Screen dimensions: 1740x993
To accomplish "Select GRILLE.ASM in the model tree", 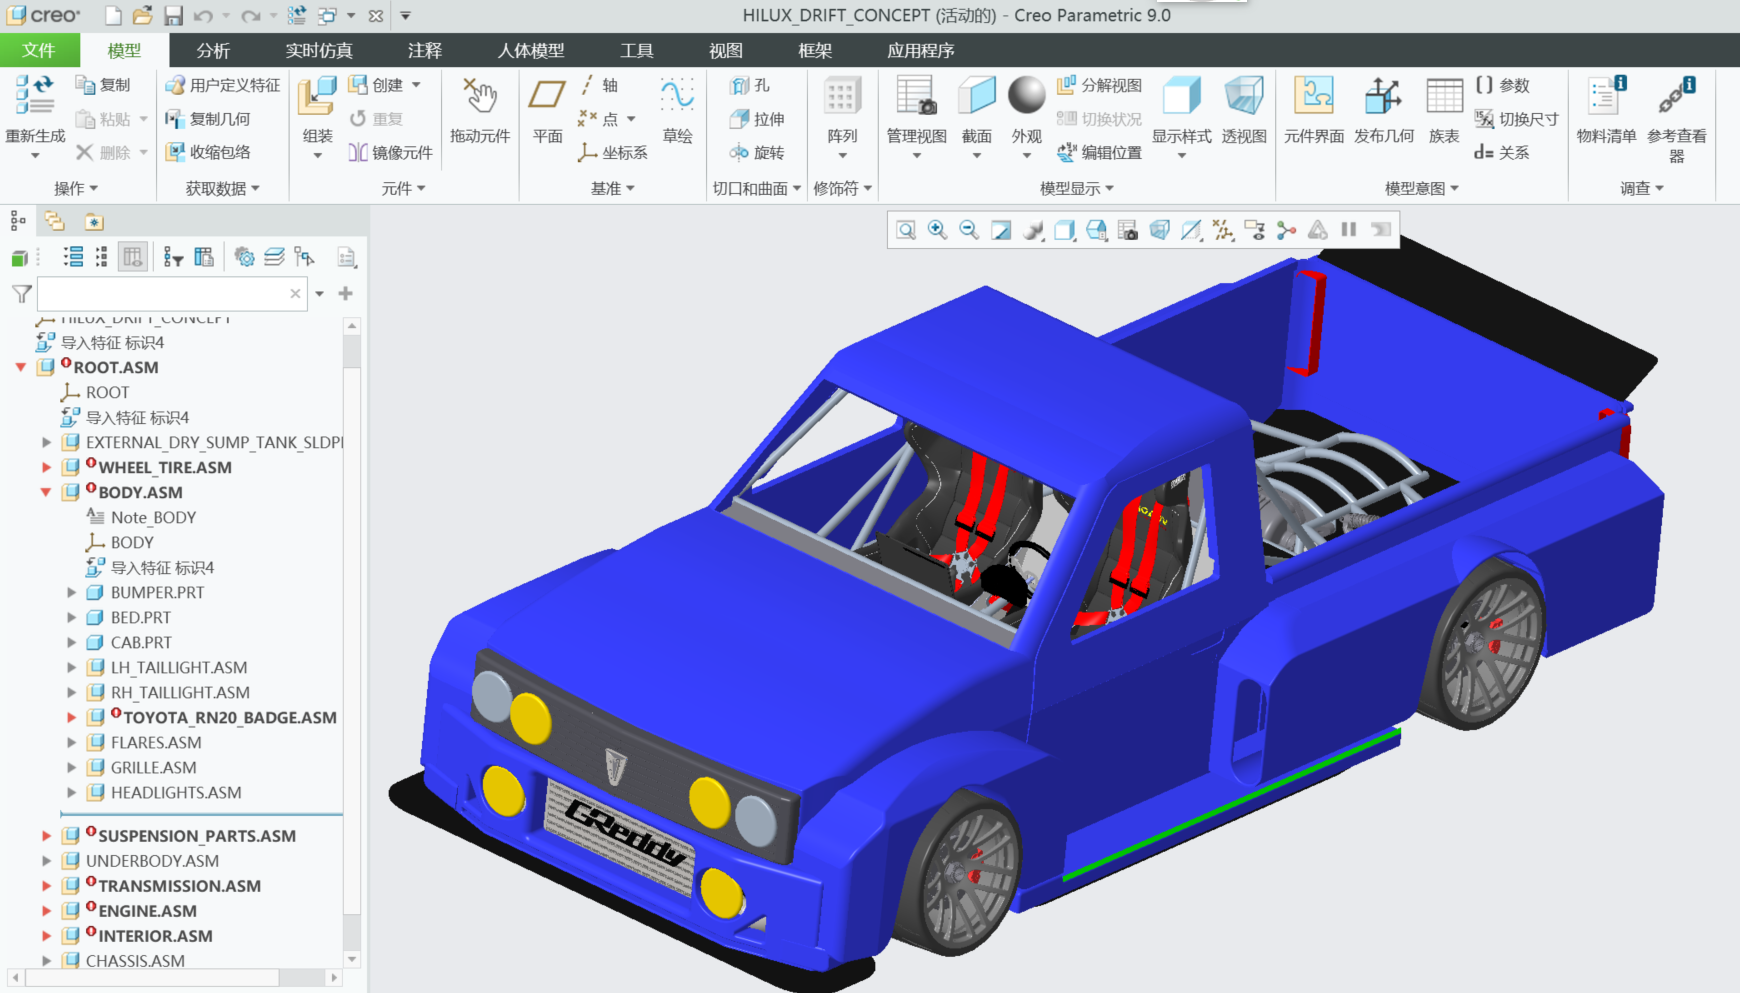I will point(153,767).
